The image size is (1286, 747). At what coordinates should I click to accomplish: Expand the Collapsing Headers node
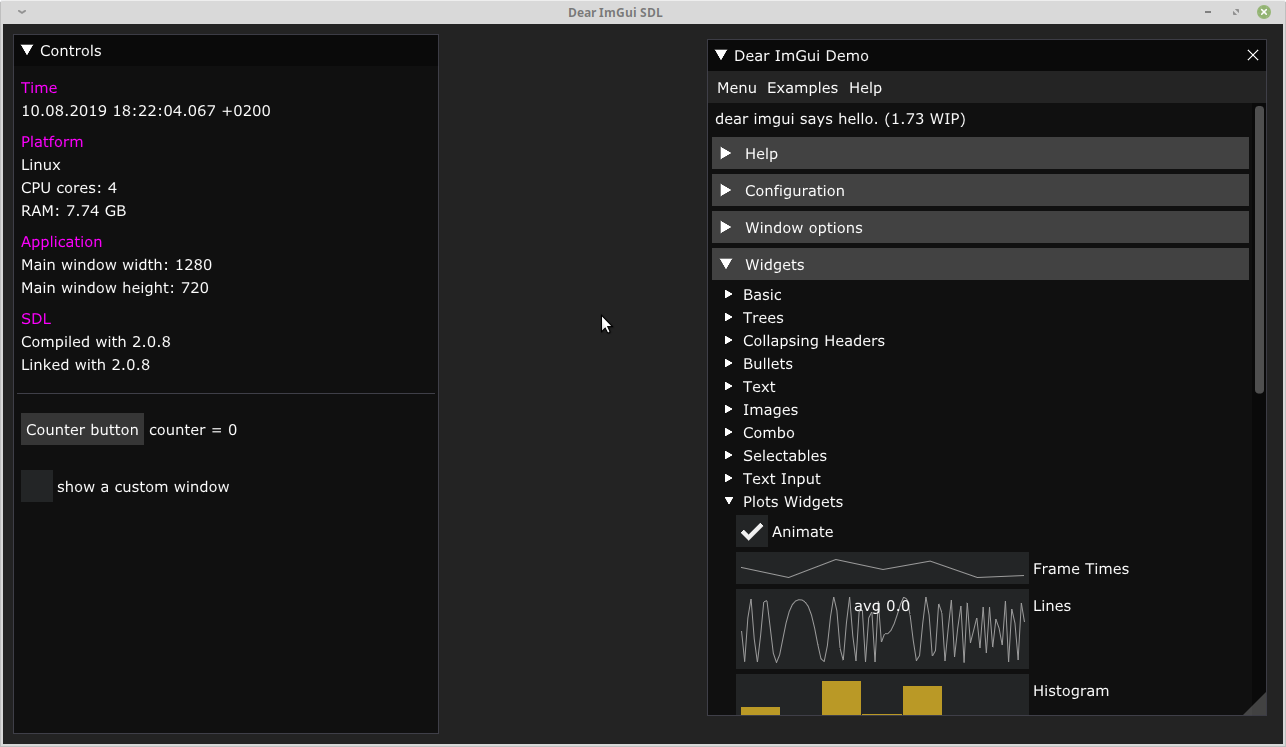click(x=729, y=340)
